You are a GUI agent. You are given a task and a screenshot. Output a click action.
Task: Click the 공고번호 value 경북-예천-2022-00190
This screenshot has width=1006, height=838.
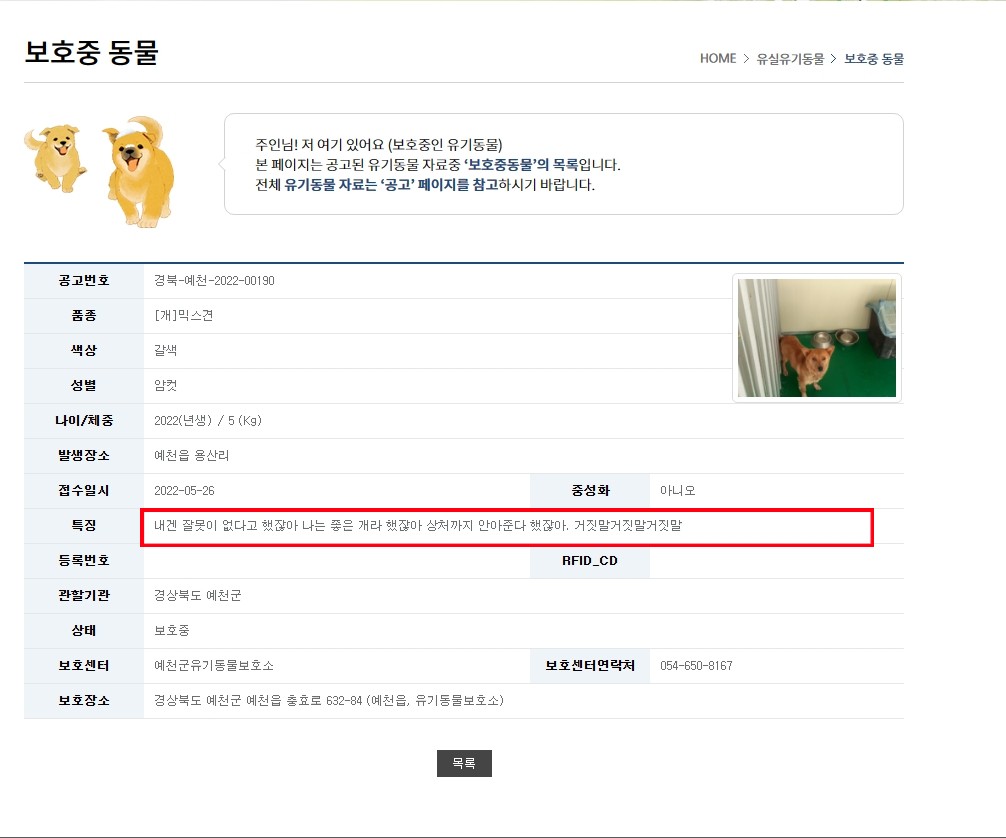(x=214, y=280)
